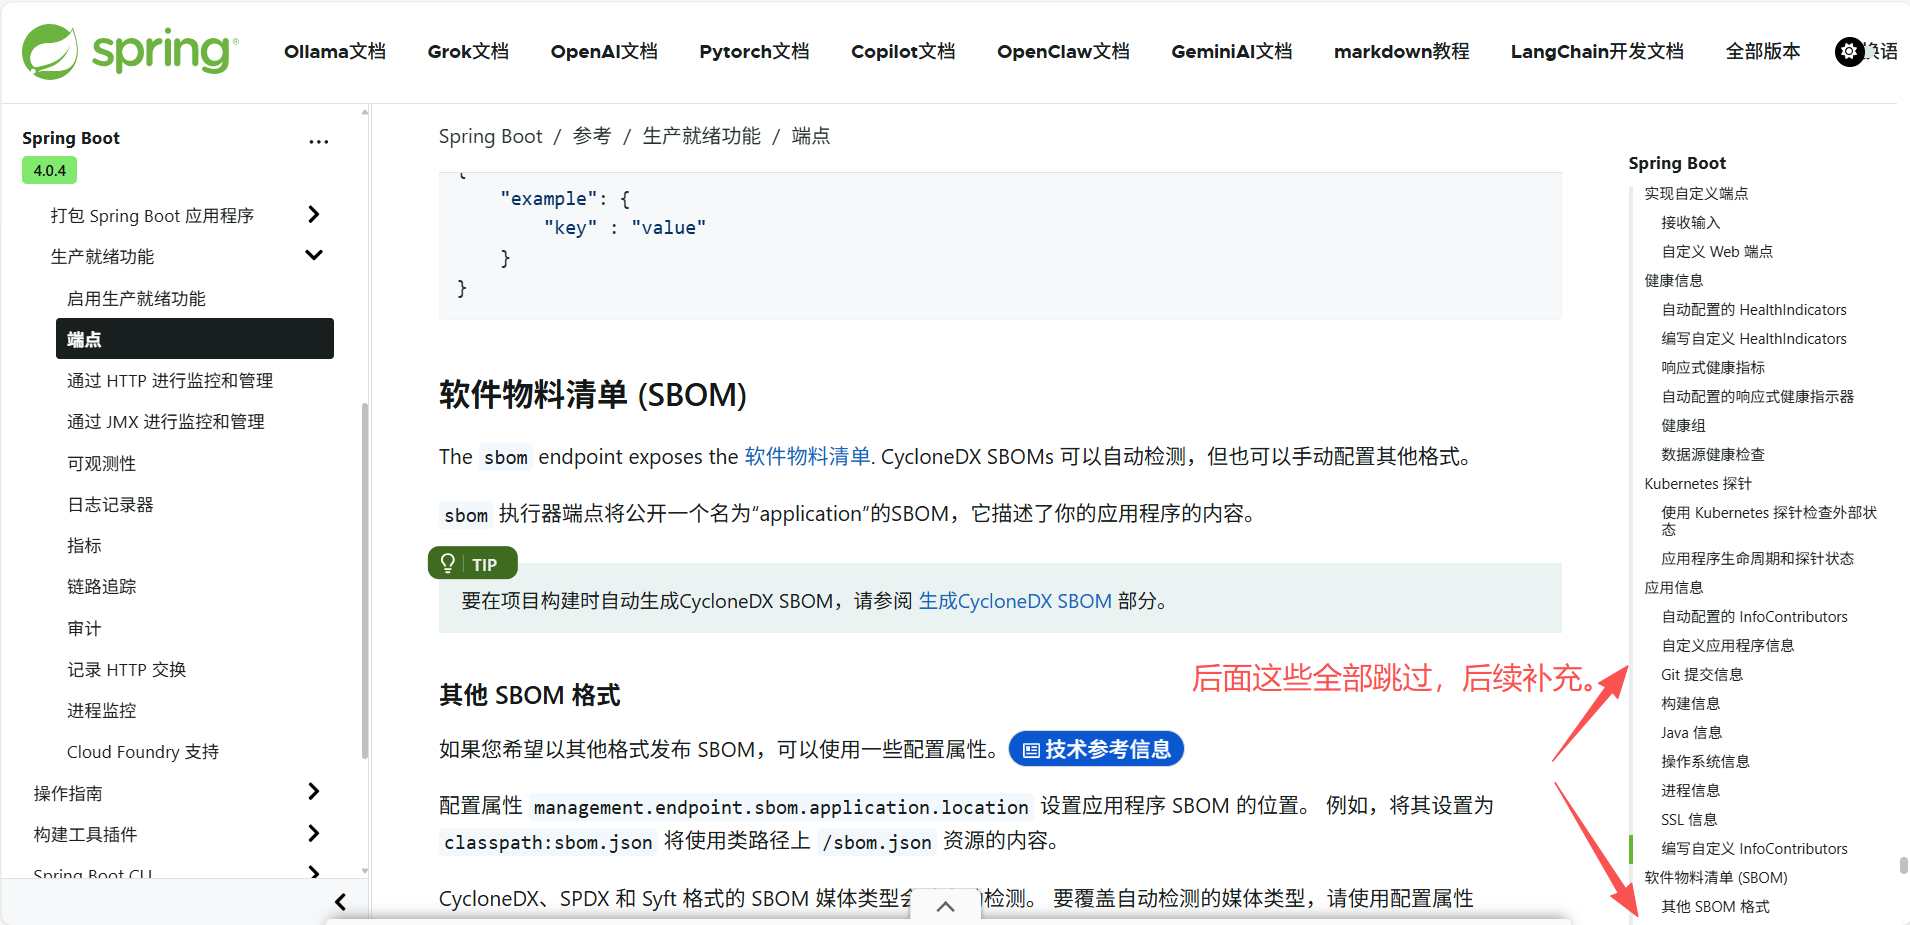Screen dimensions: 1910x925
Task: Open 记录 HTTP 交换 in sidebar
Action: [127, 669]
